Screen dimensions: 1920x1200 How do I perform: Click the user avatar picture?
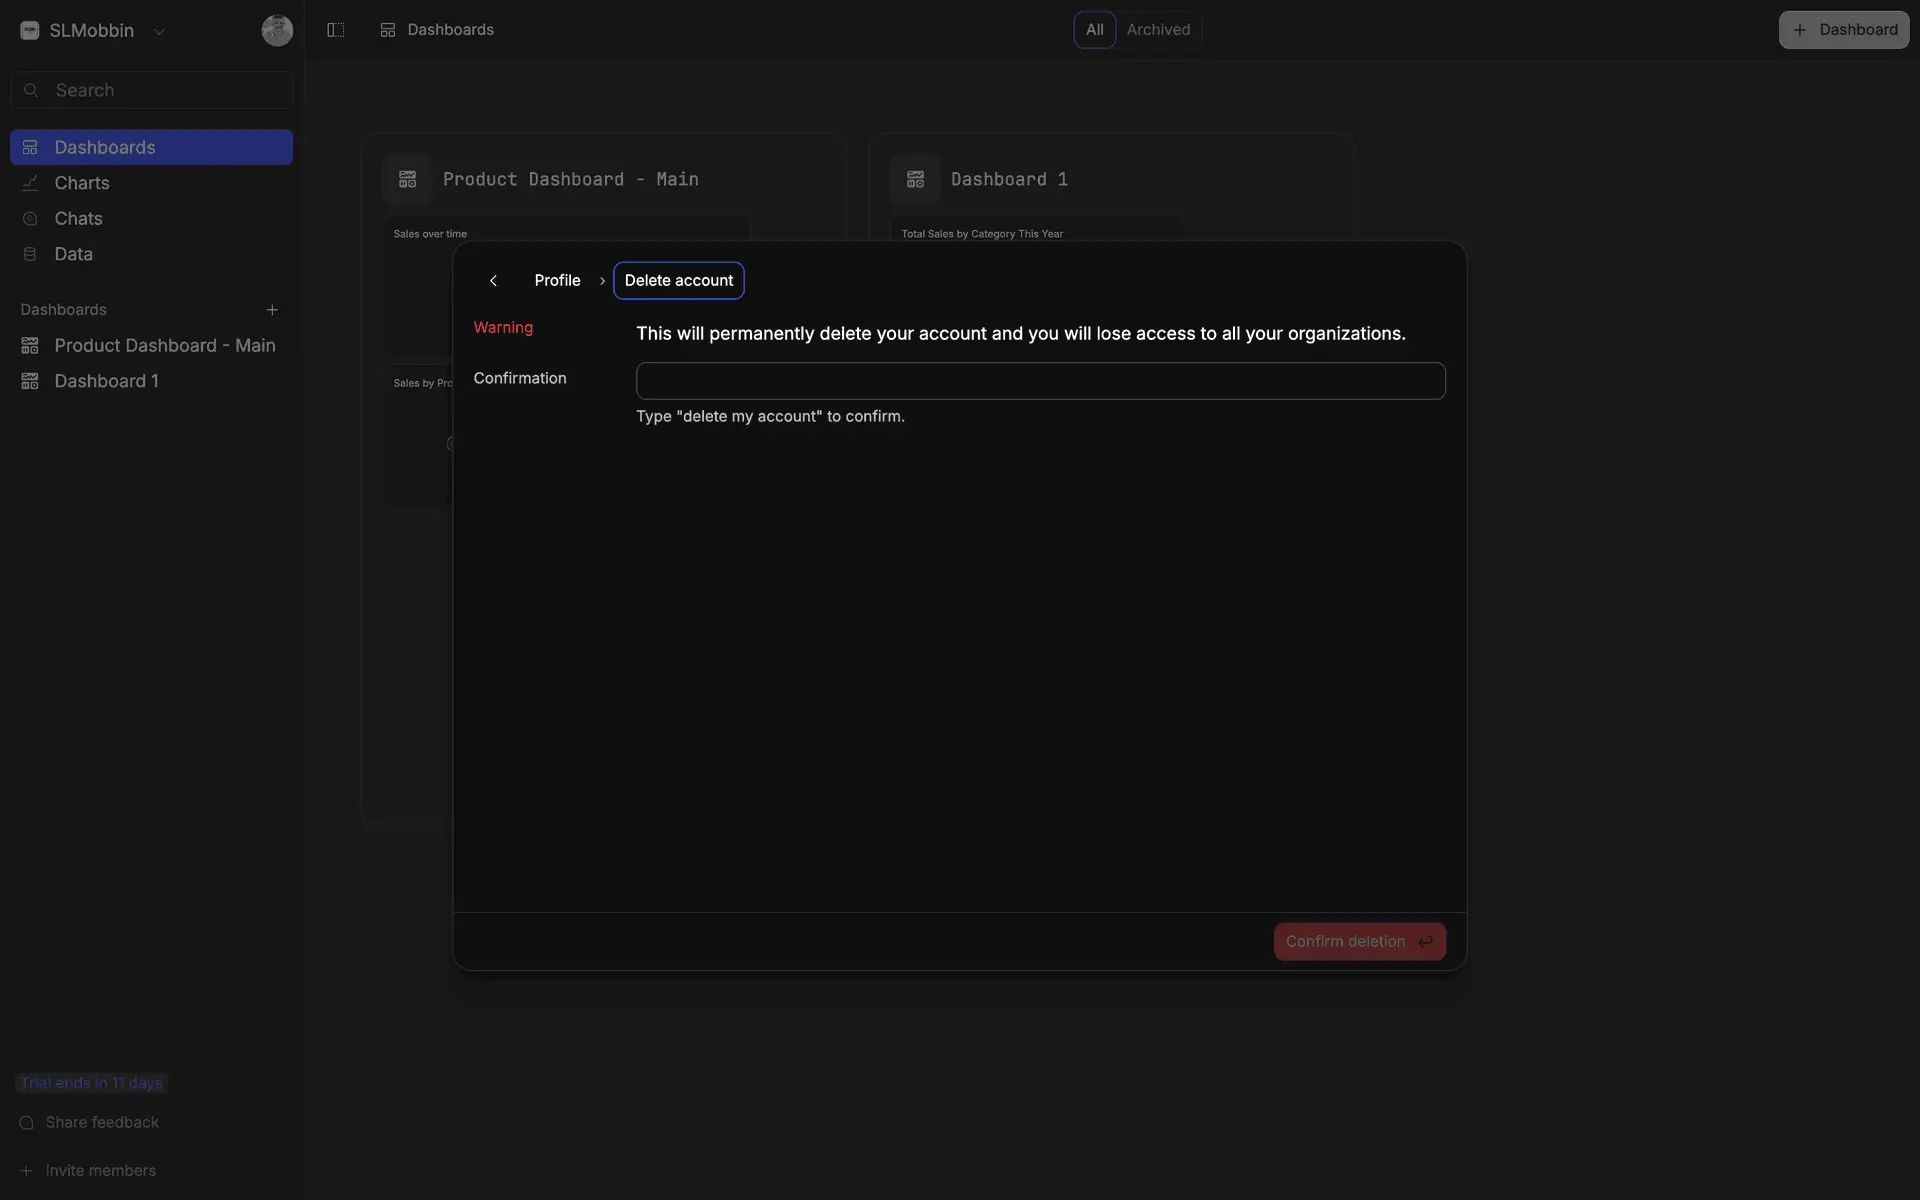pos(277,30)
